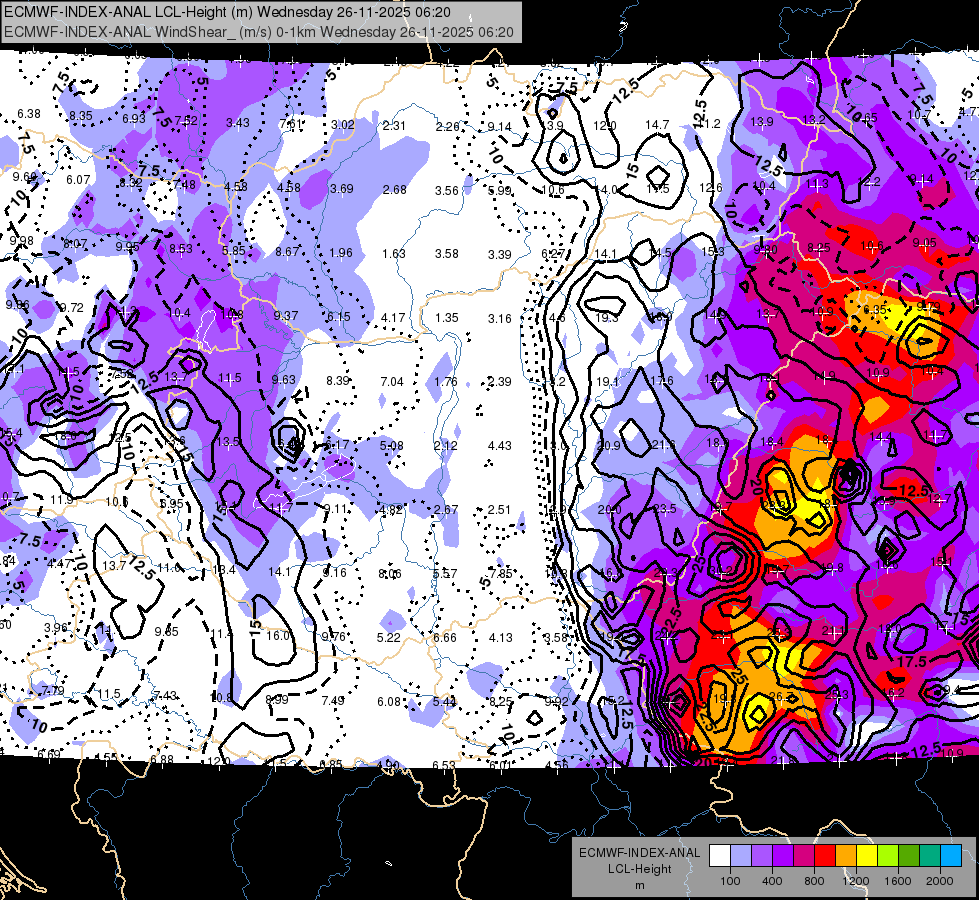Viewport: 979px width, 900px height.
Task: Click the grid value 2.26
Action: click(448, 127)
